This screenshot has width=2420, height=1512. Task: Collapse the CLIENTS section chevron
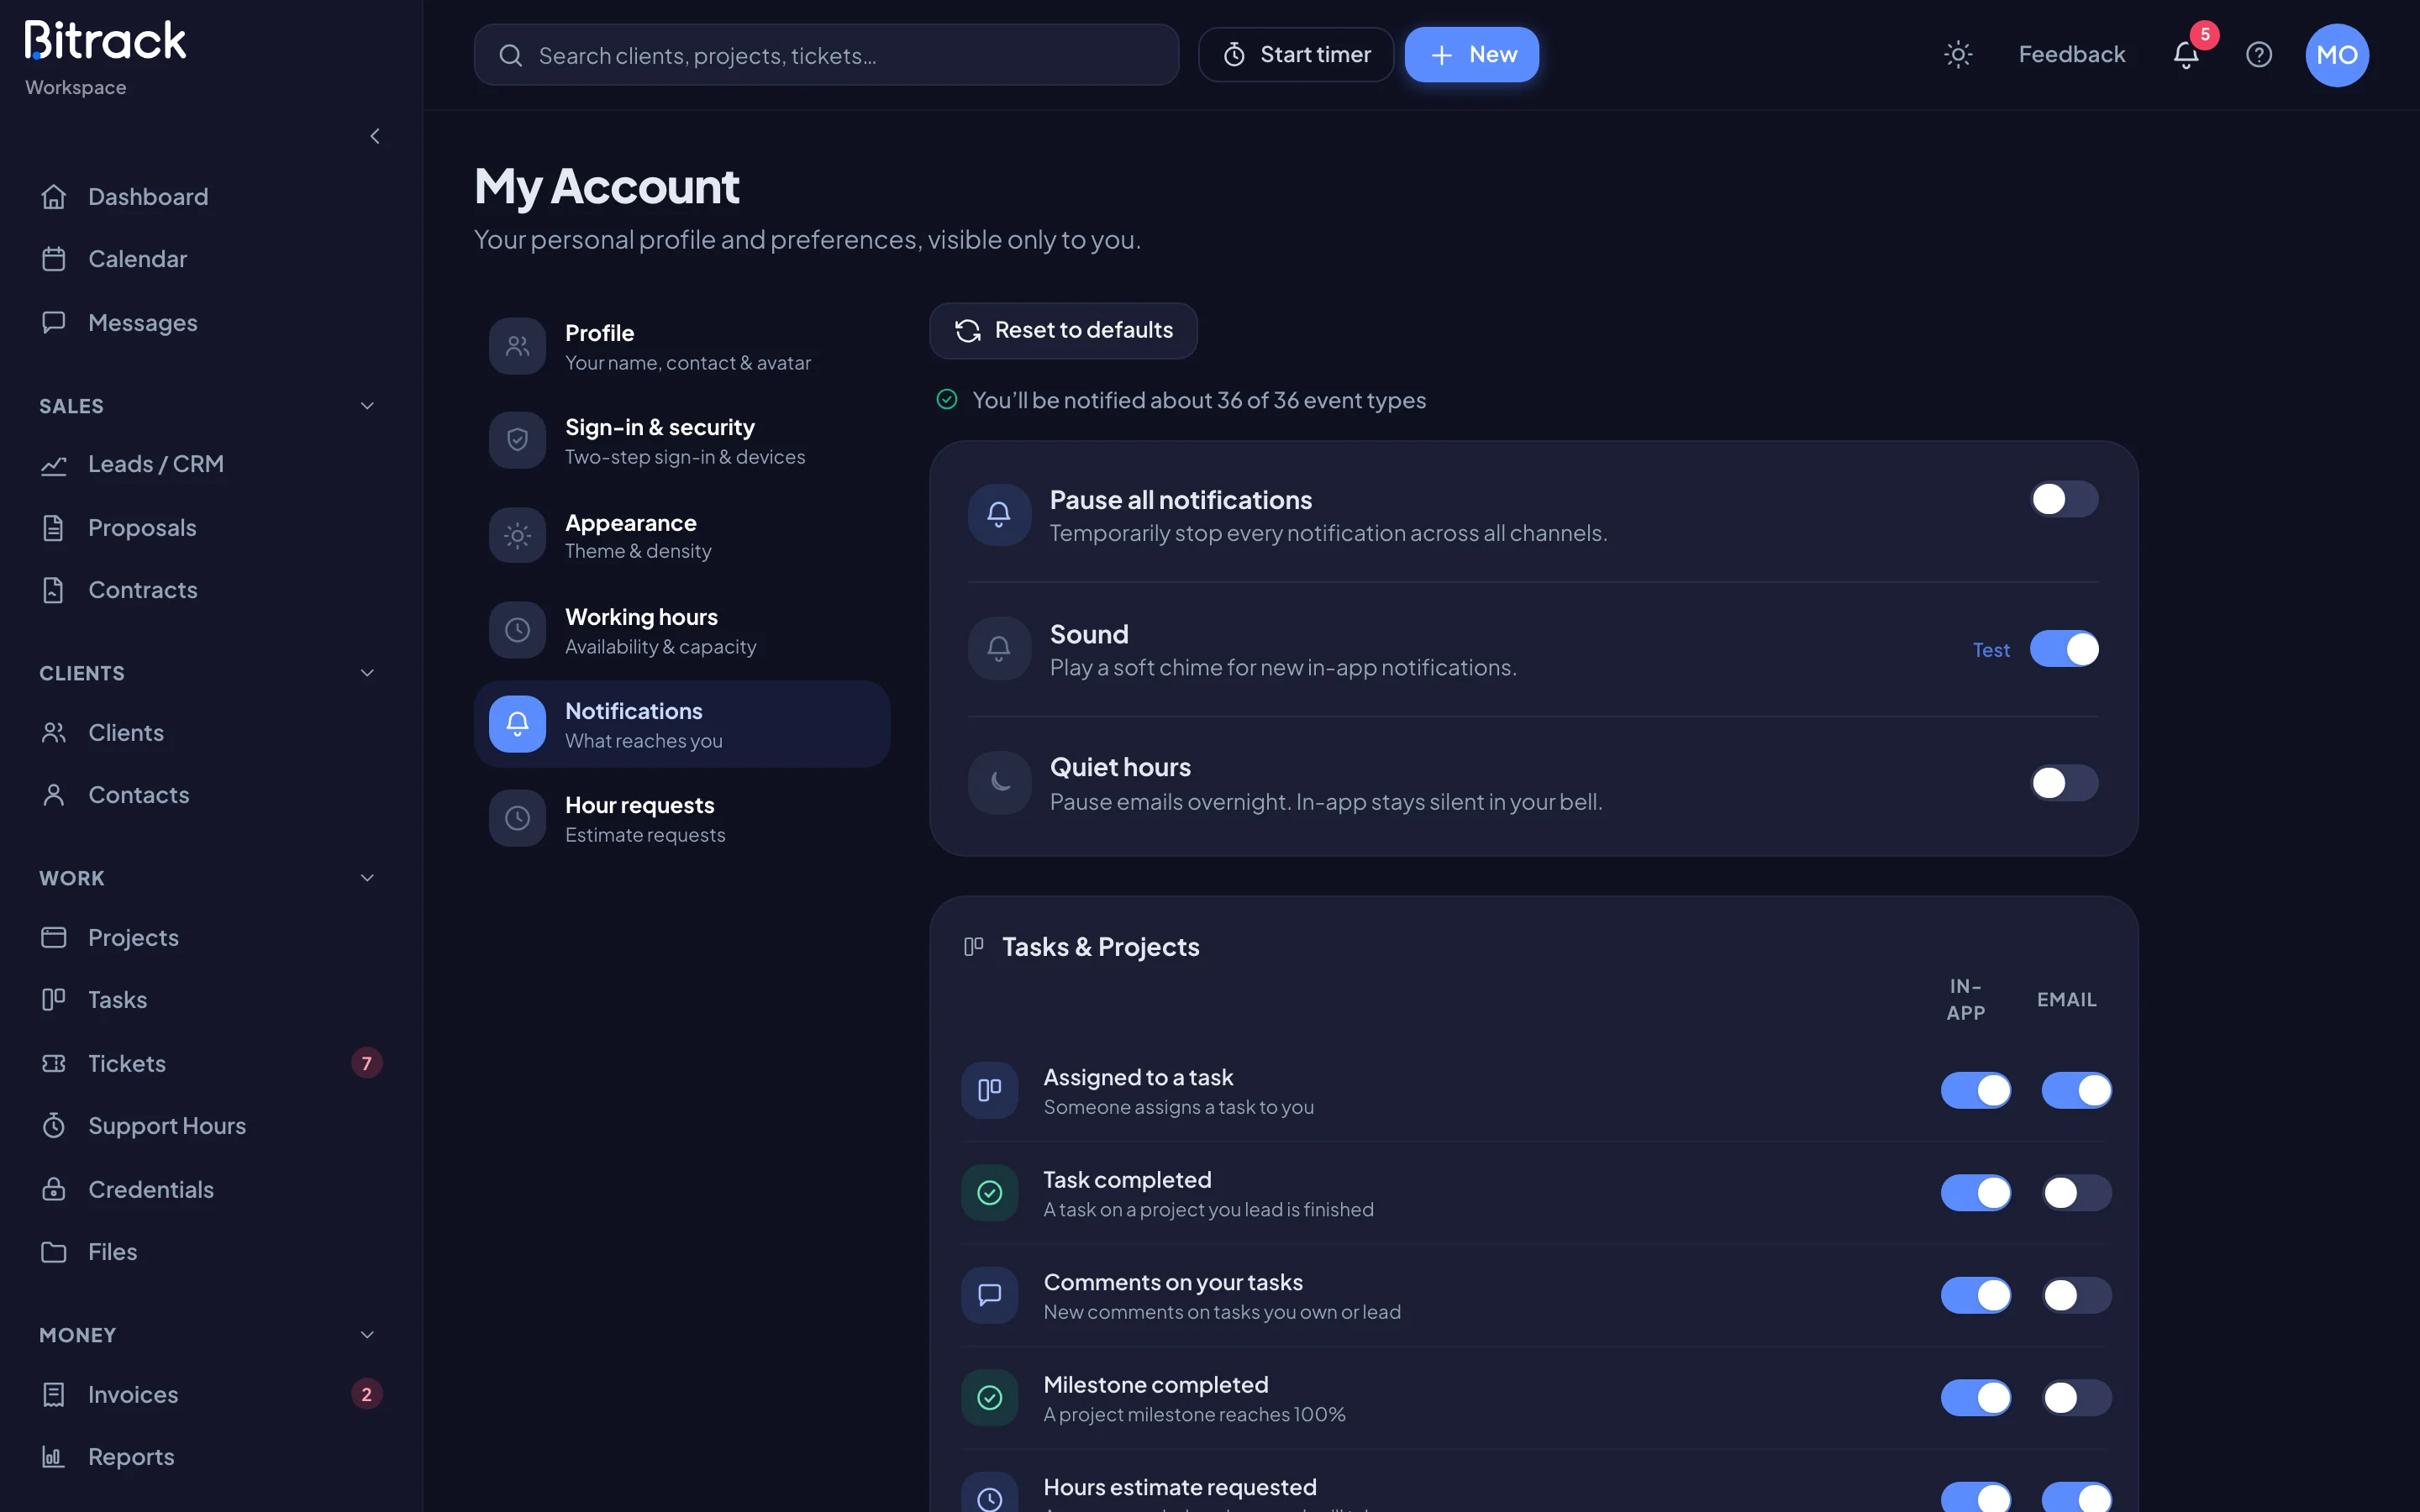[367, 673]
